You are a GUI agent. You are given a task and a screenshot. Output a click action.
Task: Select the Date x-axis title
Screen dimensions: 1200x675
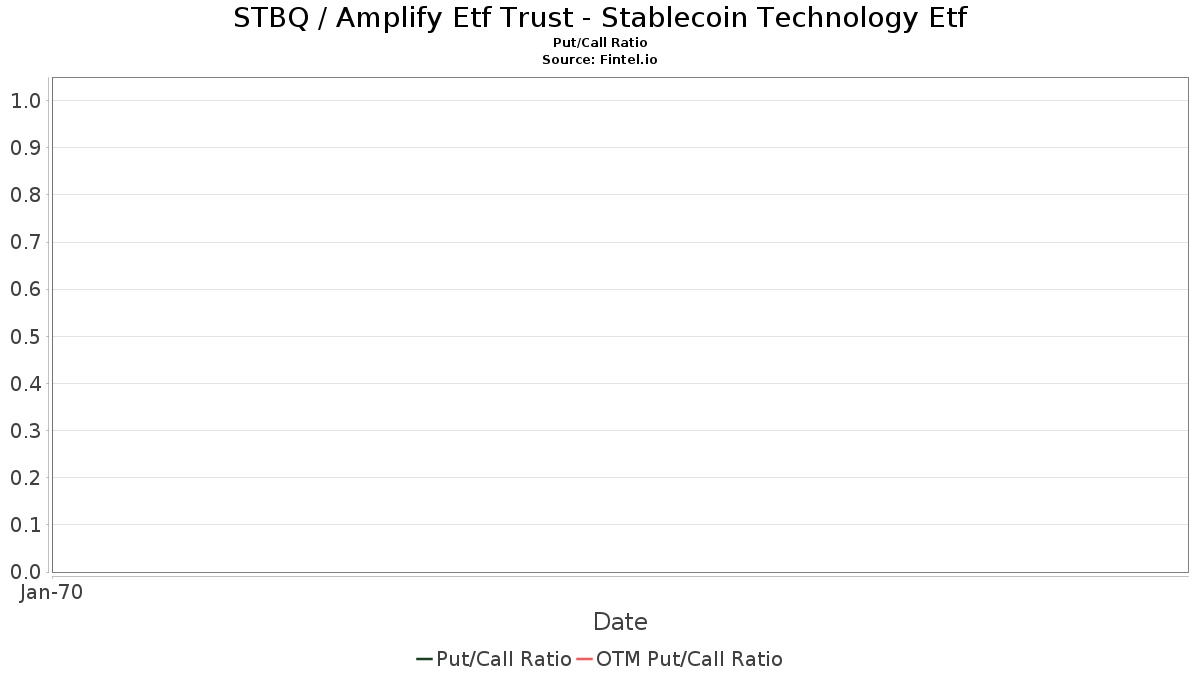[620, 622]
